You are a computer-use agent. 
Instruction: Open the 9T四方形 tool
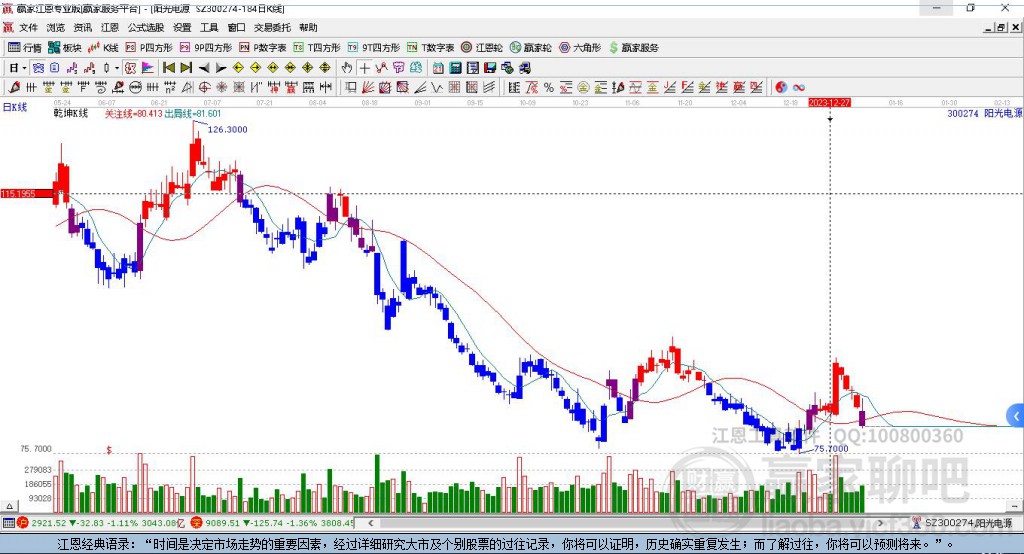373,48
